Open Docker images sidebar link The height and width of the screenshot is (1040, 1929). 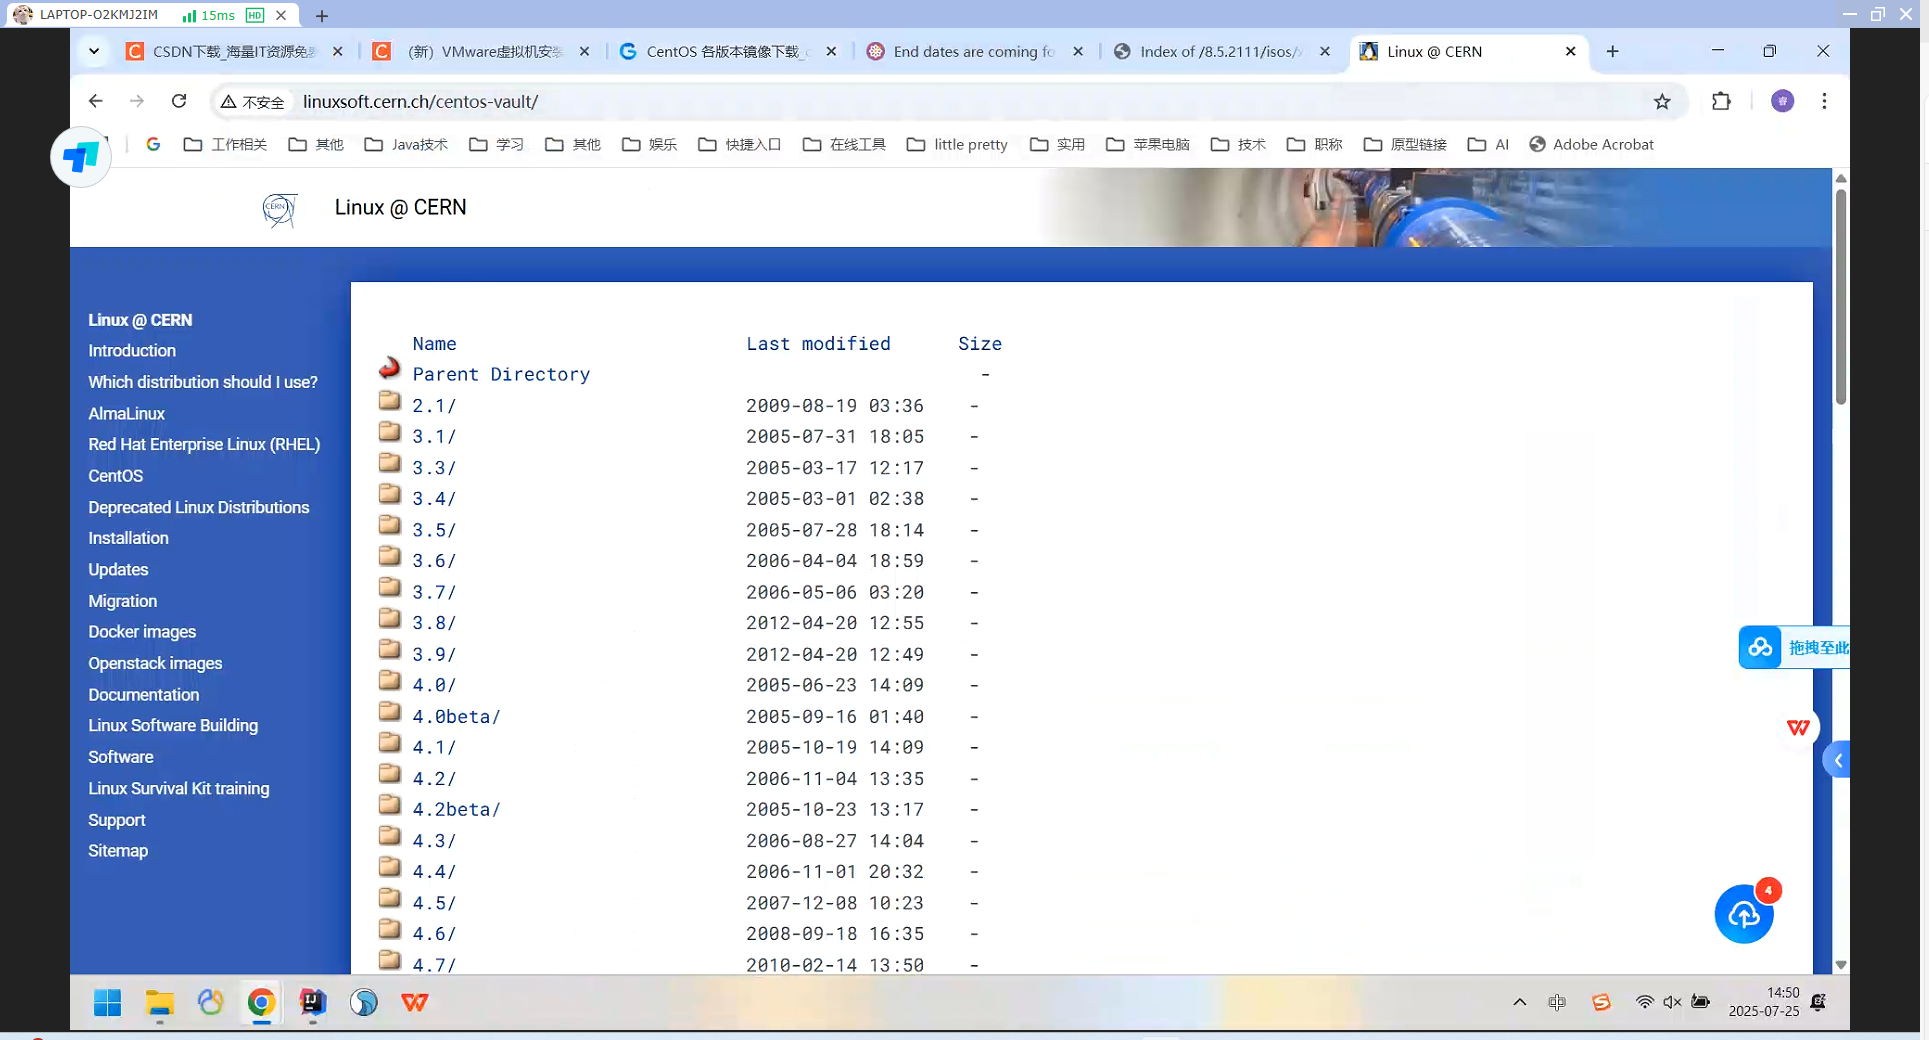pyautogui.click(x=142, y=631)
